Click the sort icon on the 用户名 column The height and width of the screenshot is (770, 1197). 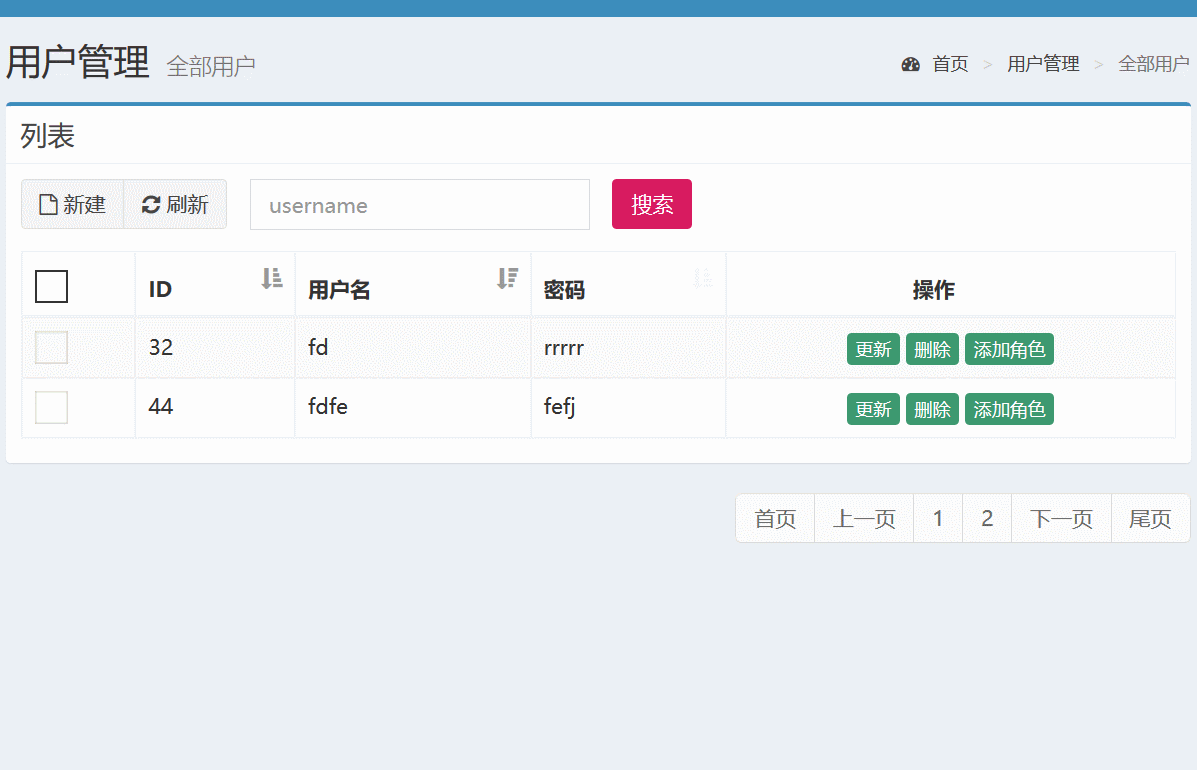click(x=508, y=279)
